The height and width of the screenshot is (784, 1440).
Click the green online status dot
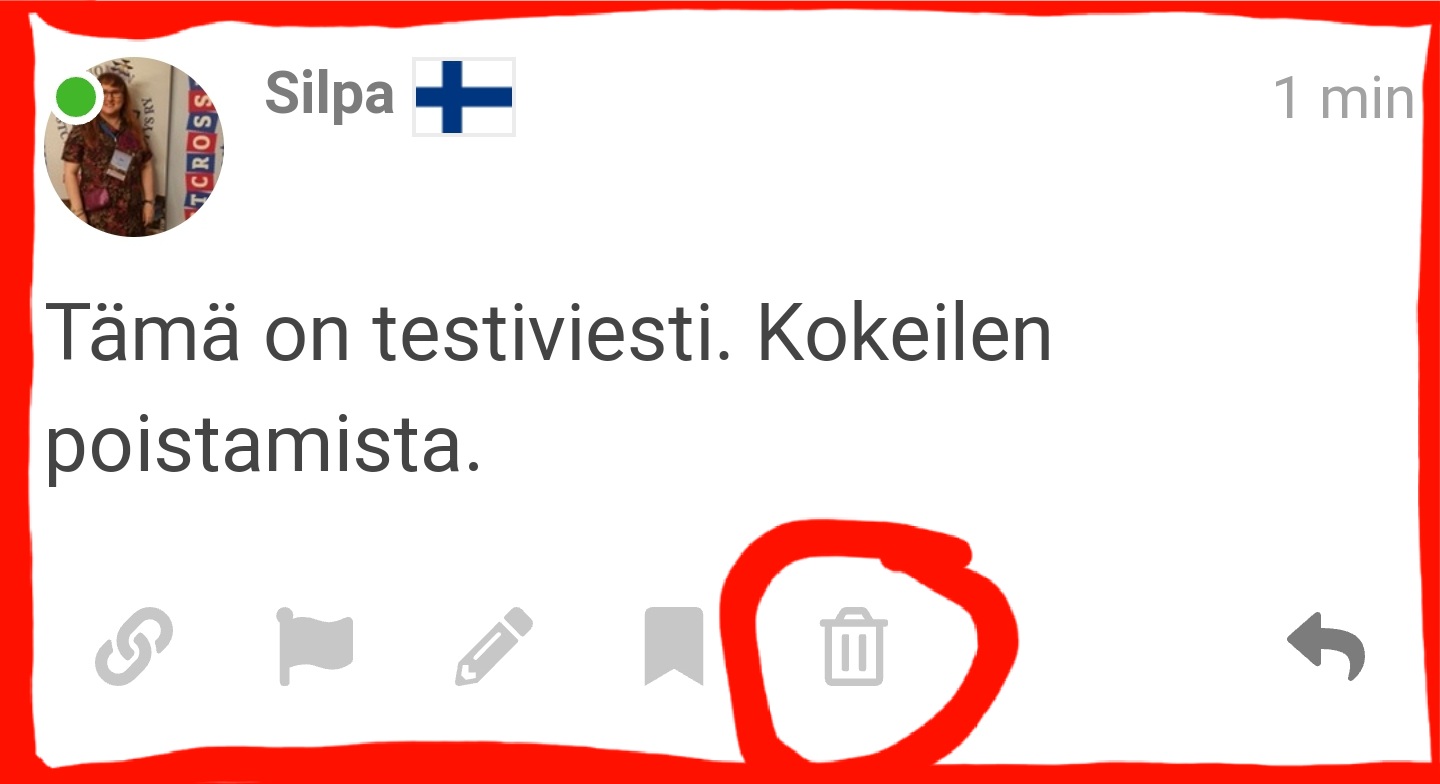76,98
